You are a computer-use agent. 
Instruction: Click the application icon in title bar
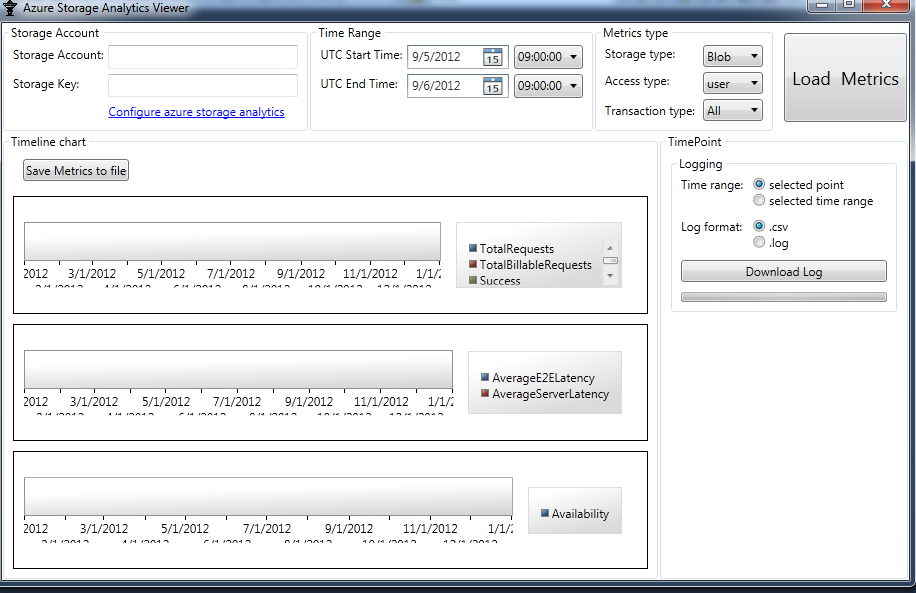pos(10,8)
